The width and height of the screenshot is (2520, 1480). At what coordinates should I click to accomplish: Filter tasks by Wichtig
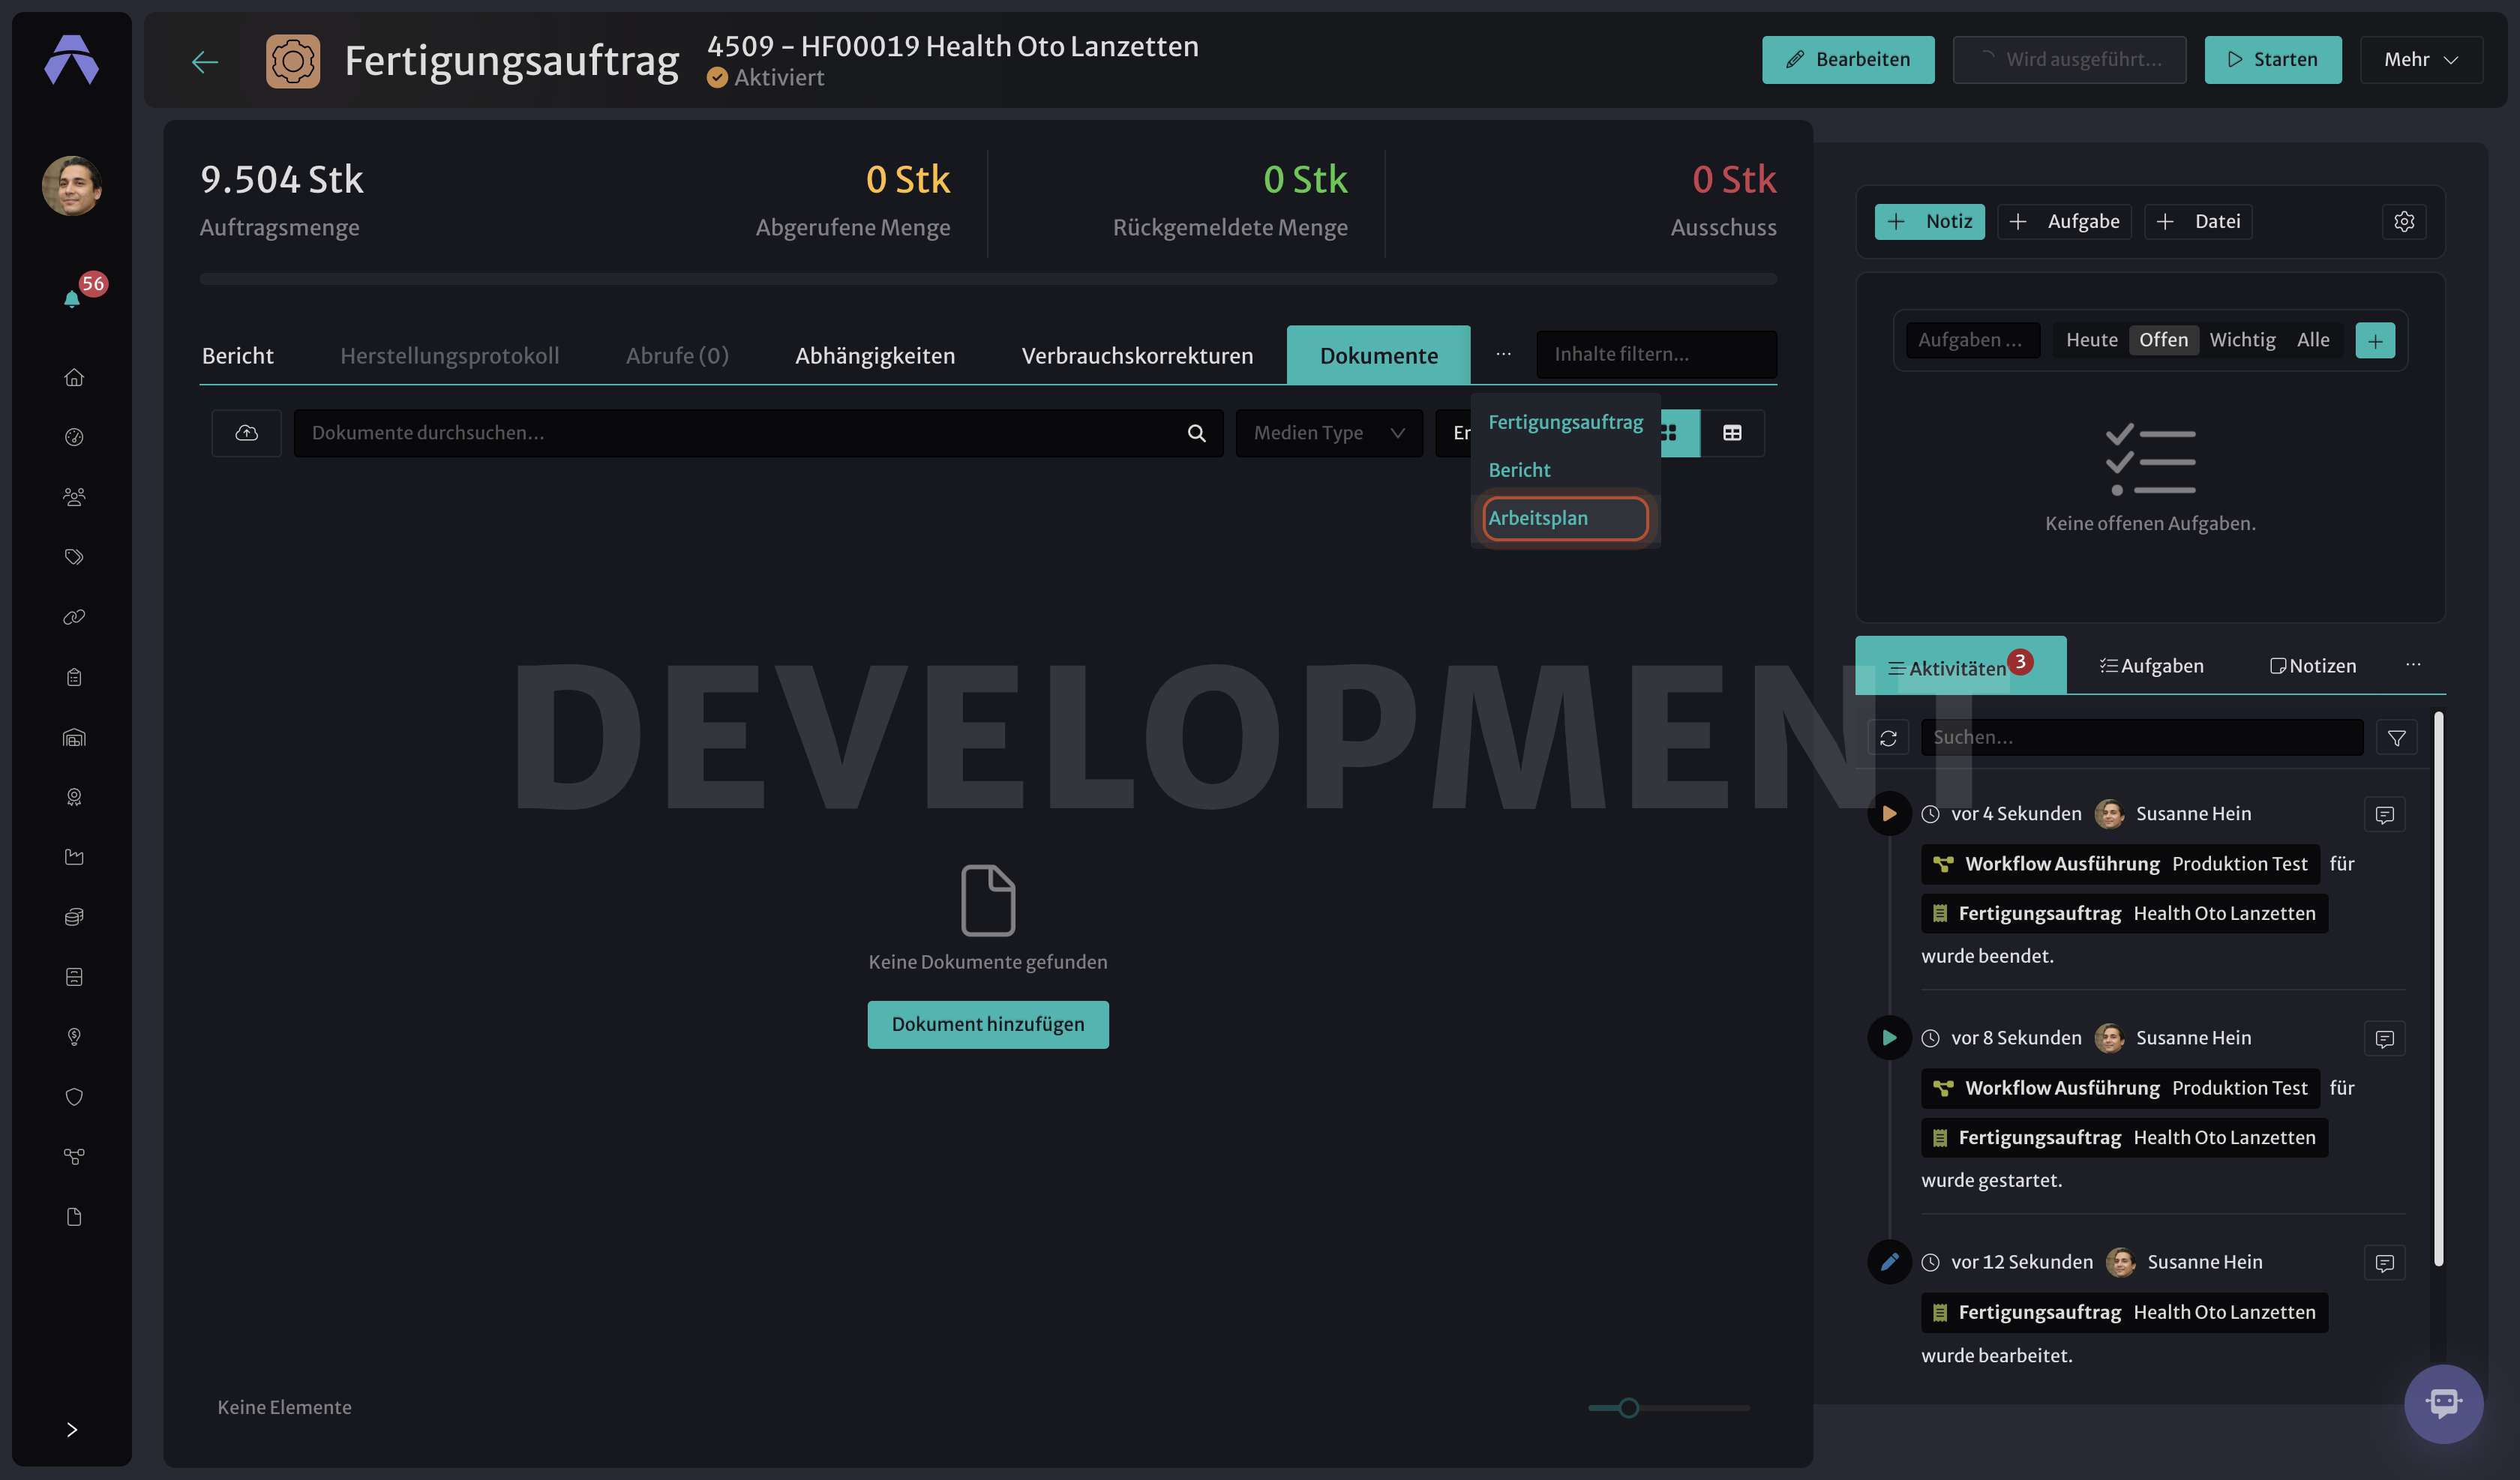click(2242, 340)
